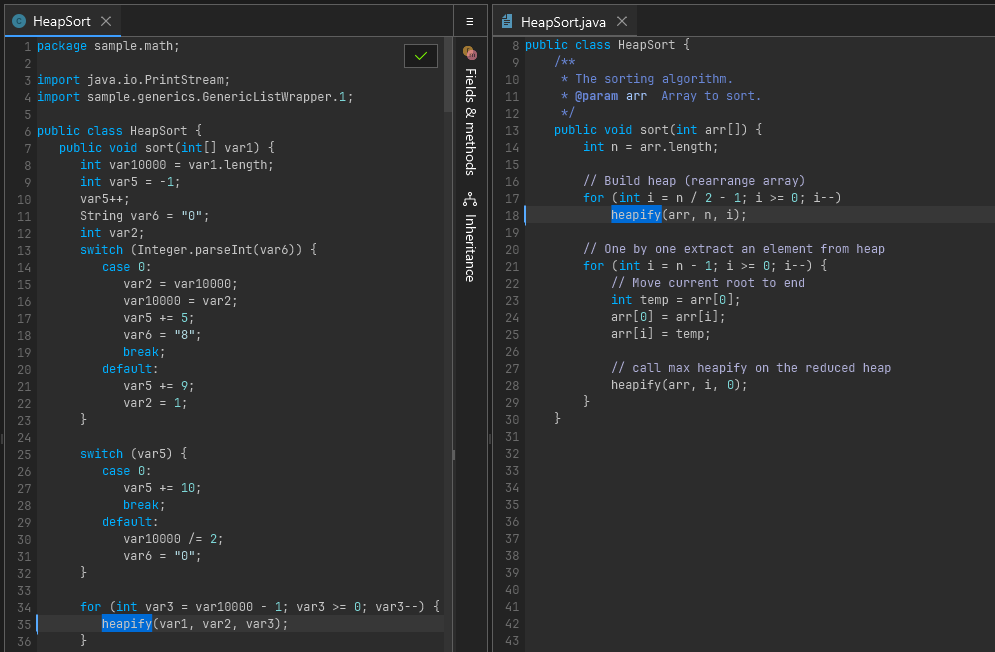Click 'String var6 = "0";' statement

[145, 215]
